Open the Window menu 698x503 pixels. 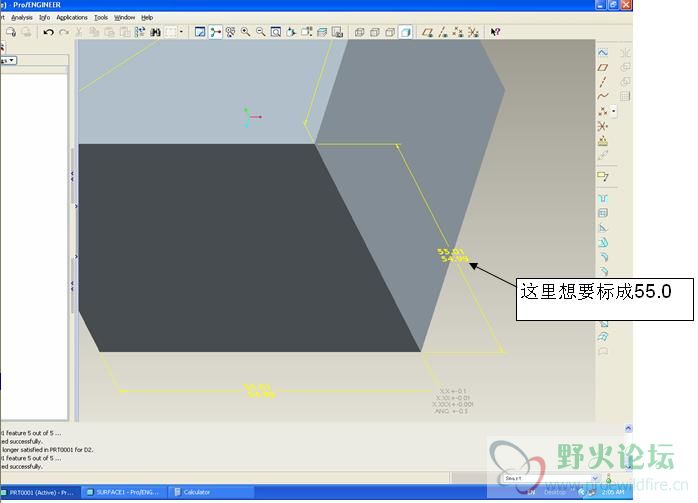124,17
